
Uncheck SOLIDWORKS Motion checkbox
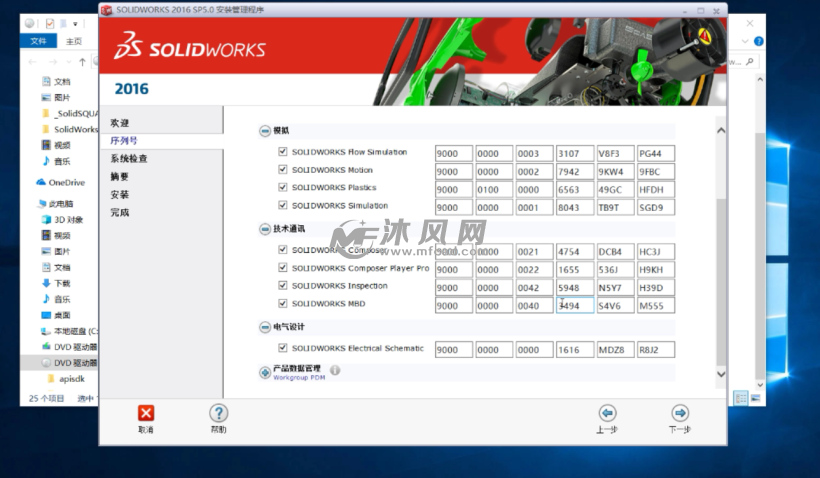283,169
